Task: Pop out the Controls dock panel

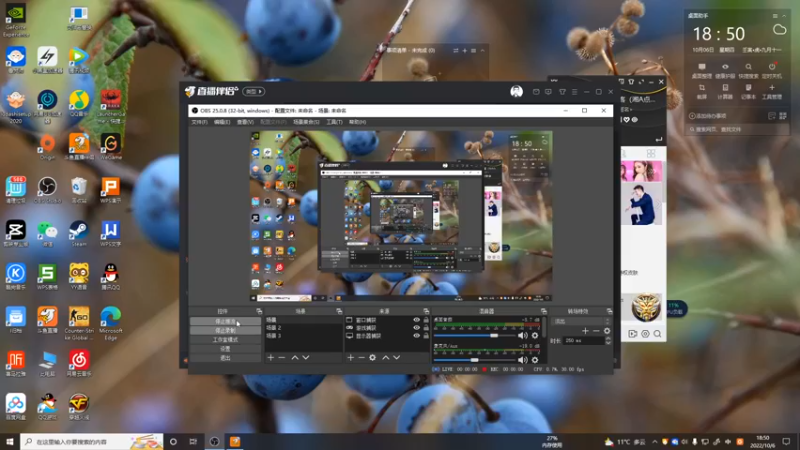Action: [x=259, y=311]
